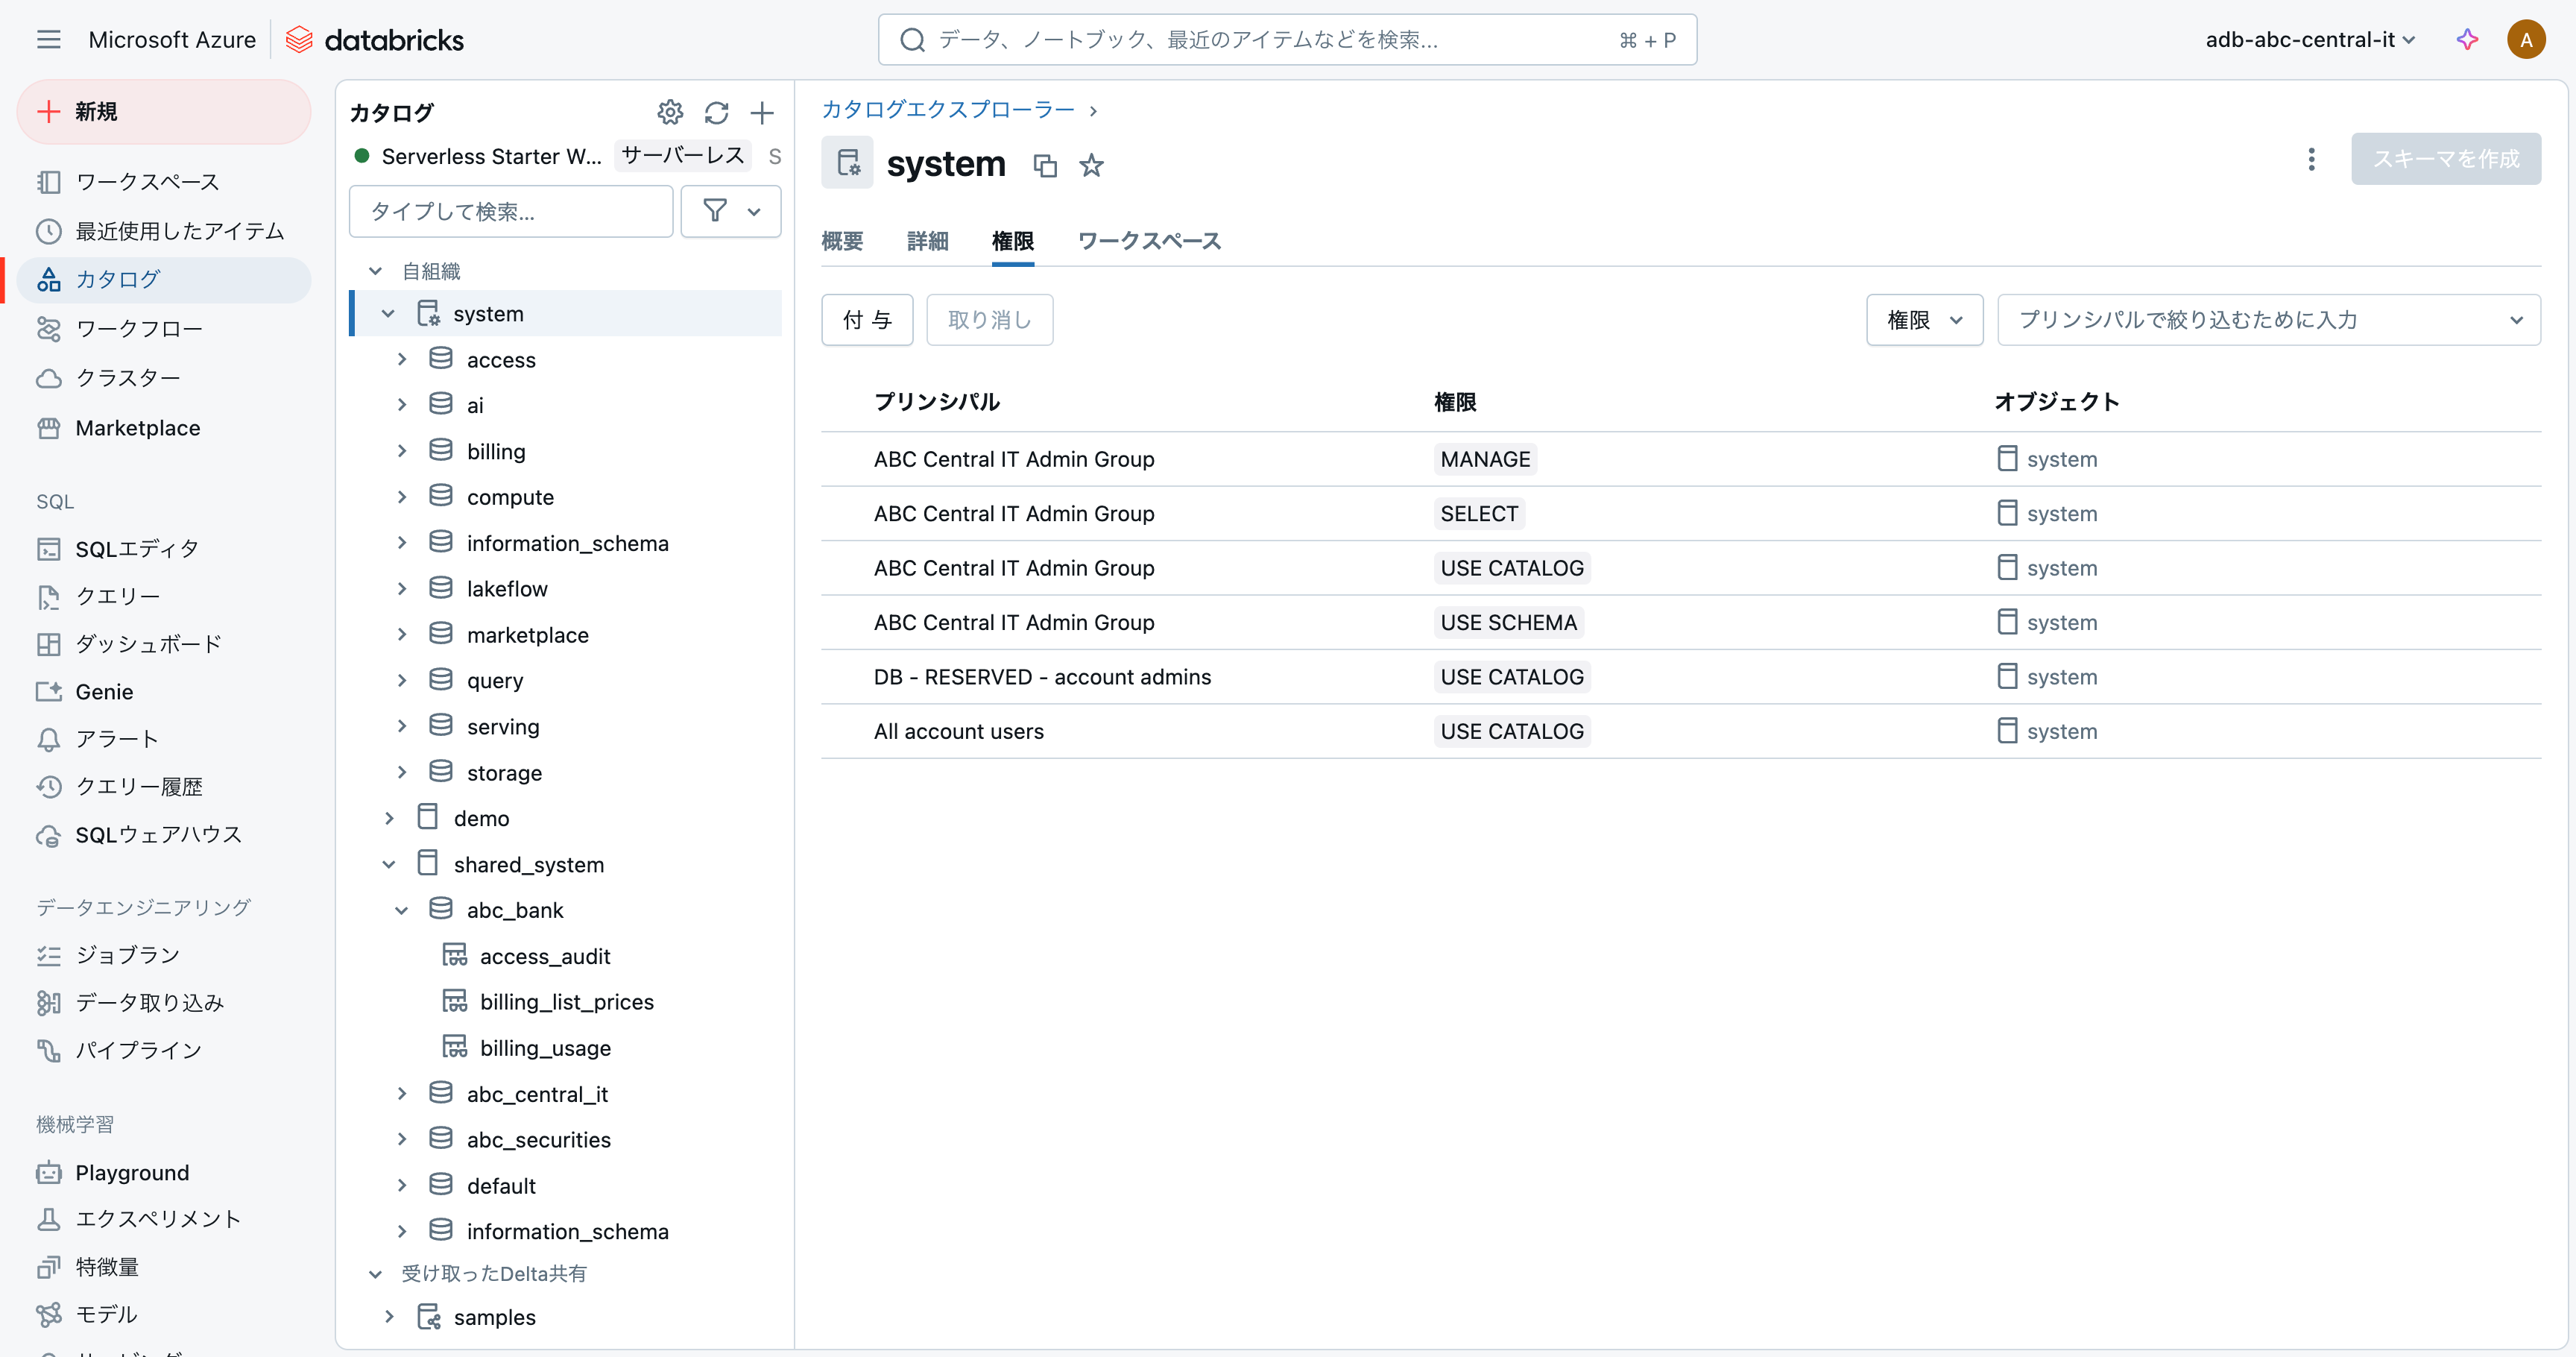Open the filter funnel dropdown

(730, 211)
